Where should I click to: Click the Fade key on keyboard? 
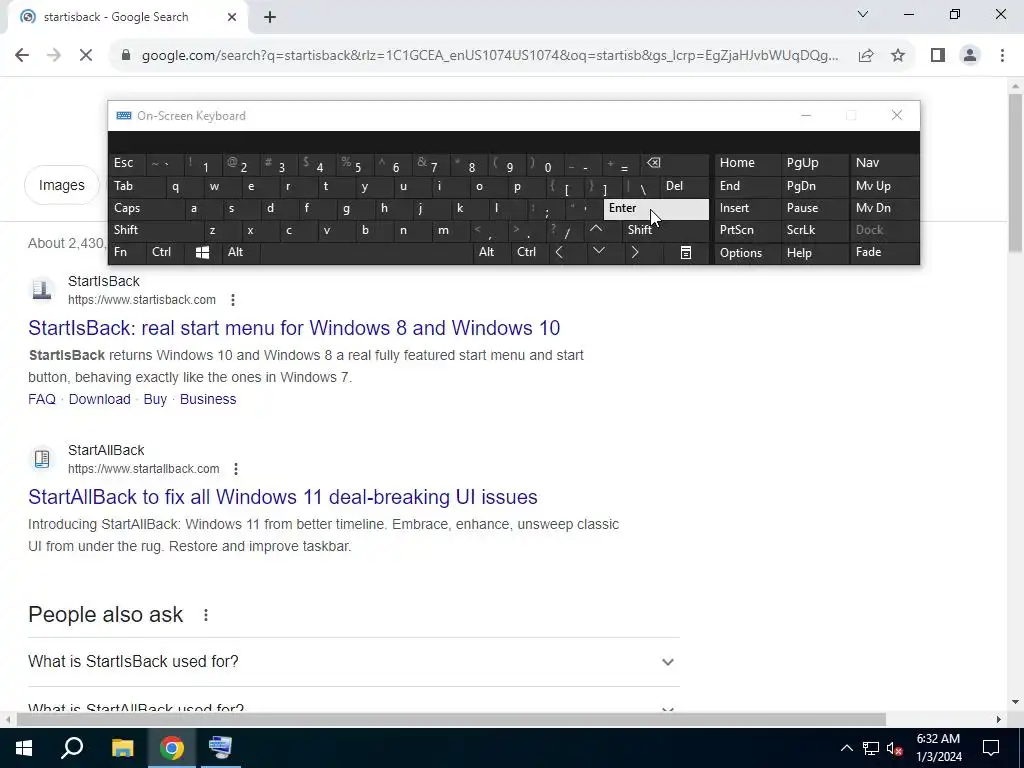click(884, 252)
